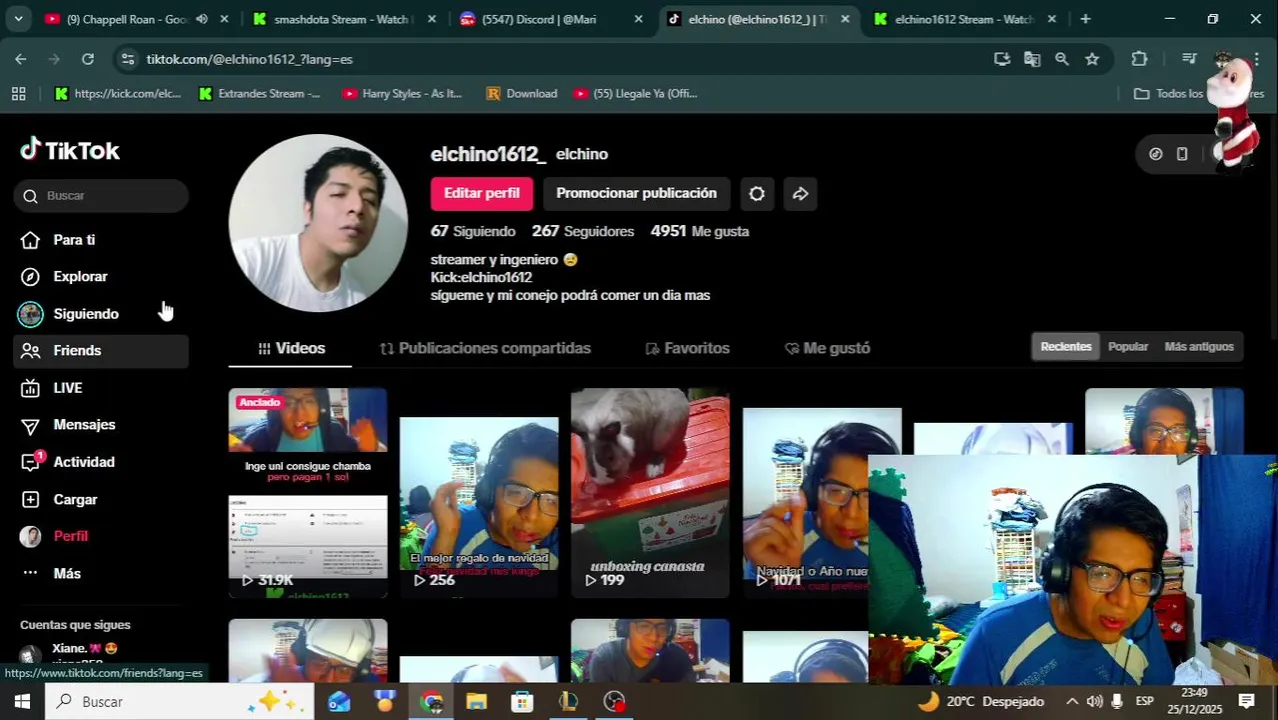Click the zoom magnifier icon in address bar

point(1062,59)
